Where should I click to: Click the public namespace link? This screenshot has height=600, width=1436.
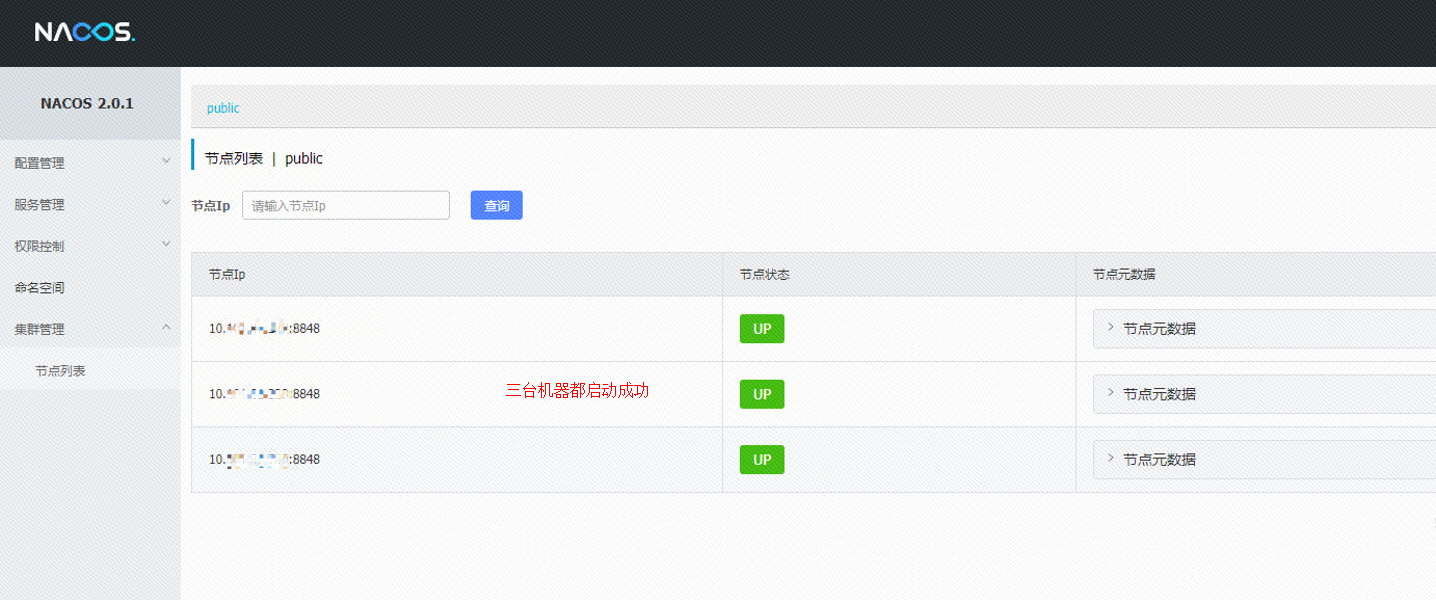pos(222,108)
